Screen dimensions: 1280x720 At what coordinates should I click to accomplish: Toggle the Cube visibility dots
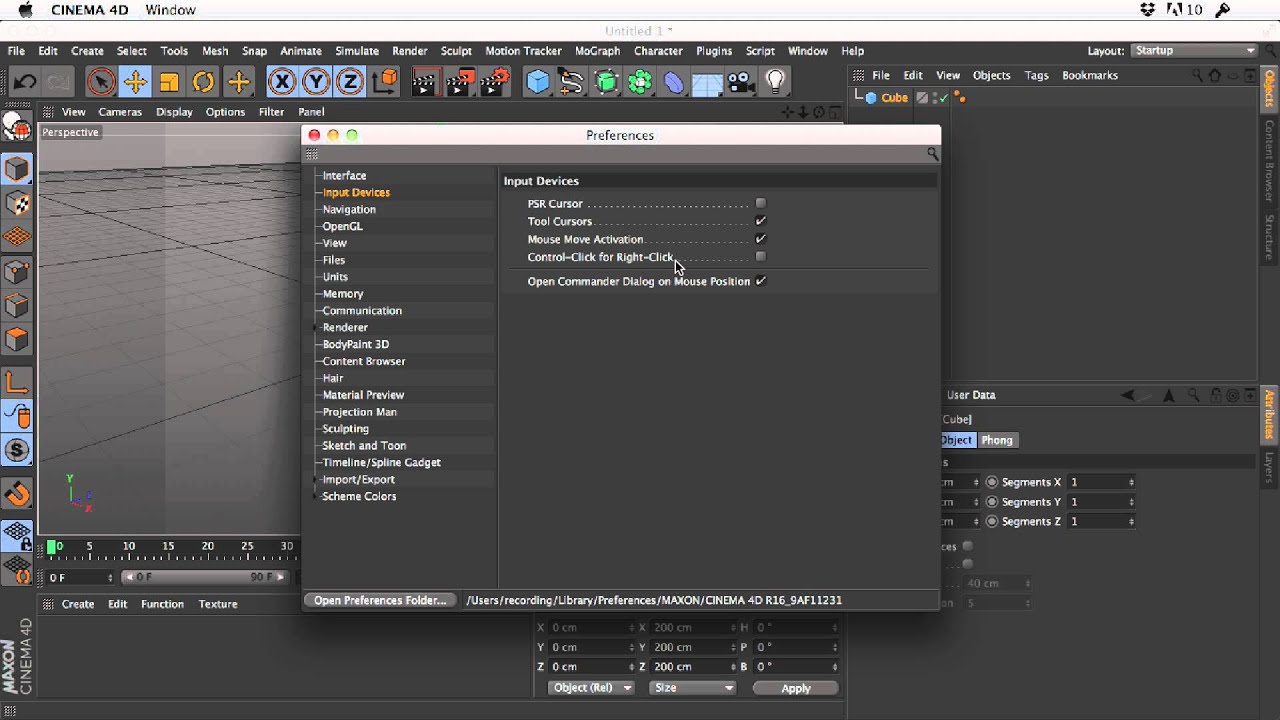click(x=936, y=97)
